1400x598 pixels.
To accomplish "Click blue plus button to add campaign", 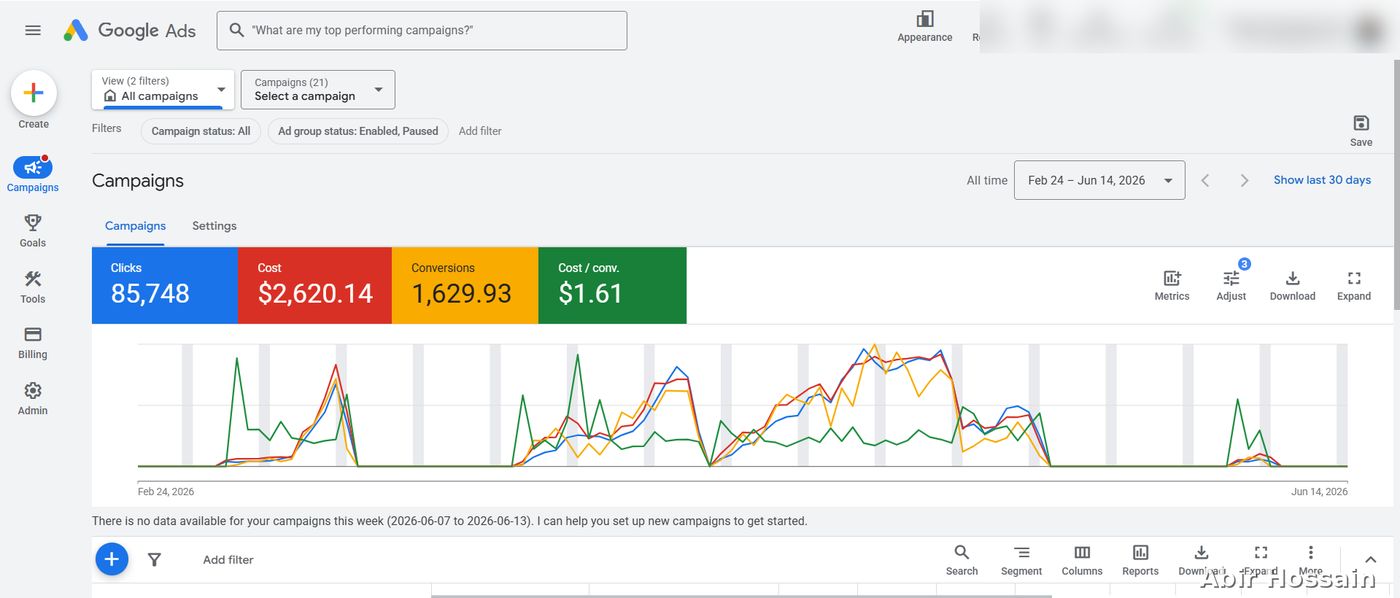I will tap(112, 559).
